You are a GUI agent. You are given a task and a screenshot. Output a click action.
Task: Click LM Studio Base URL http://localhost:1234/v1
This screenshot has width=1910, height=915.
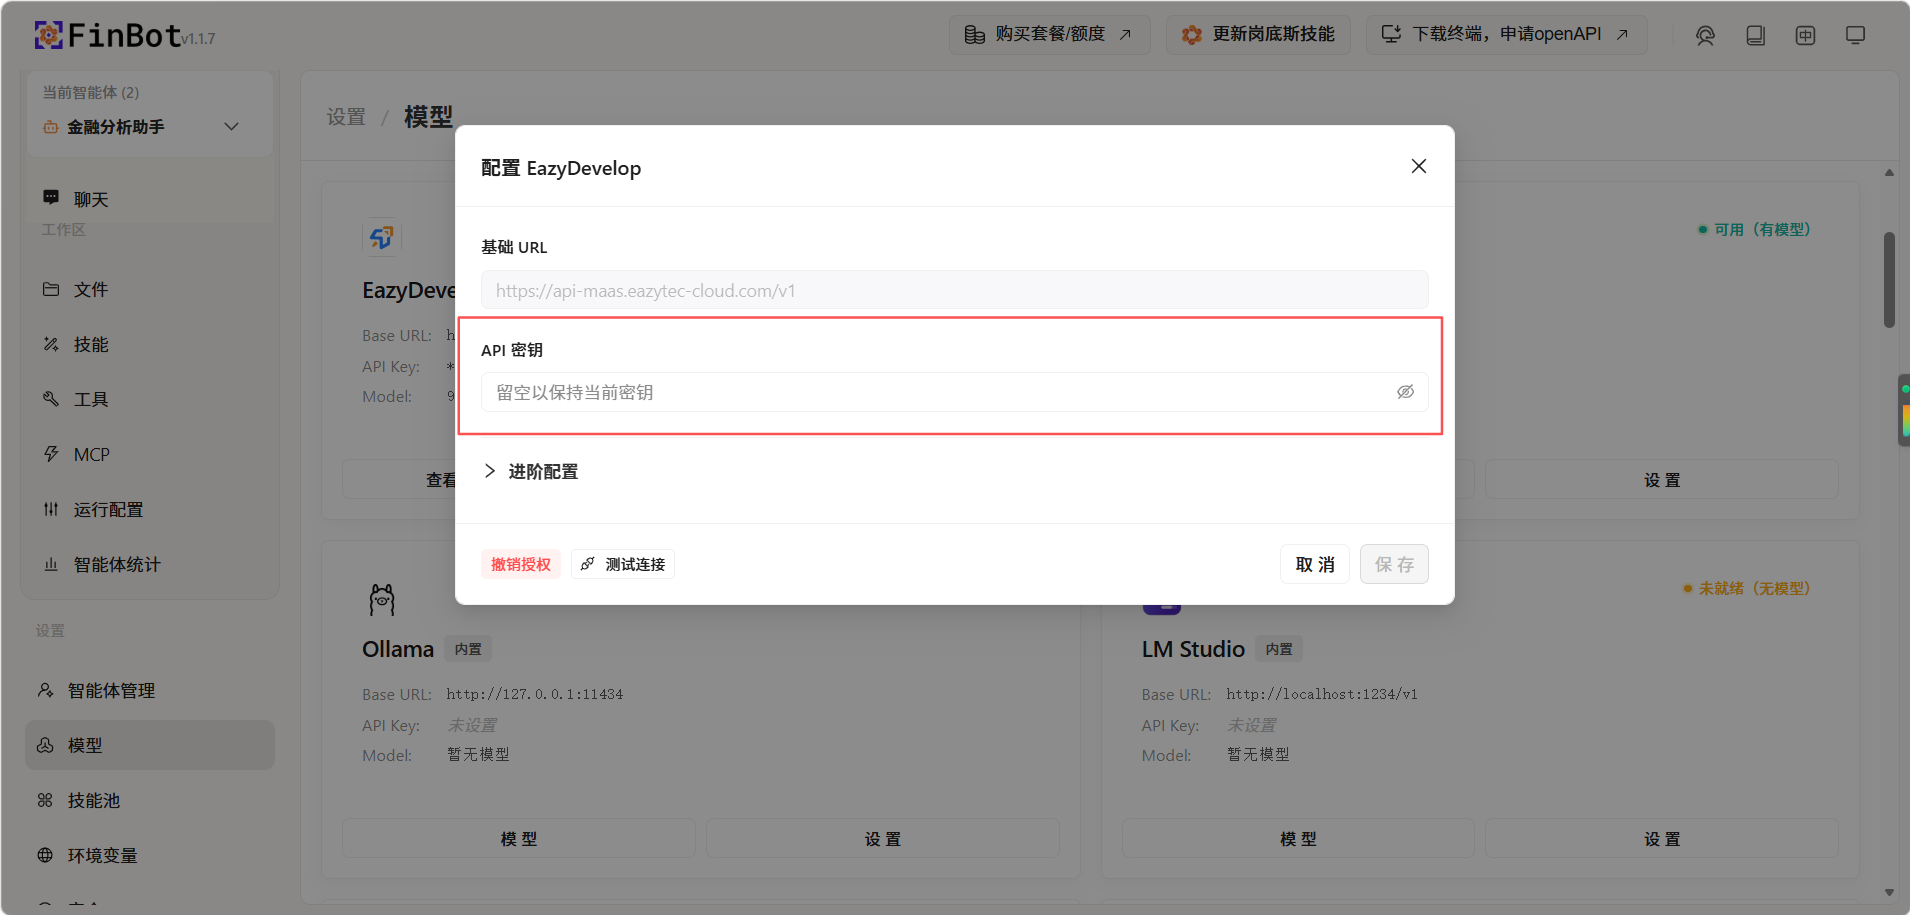click(1322, 694)
